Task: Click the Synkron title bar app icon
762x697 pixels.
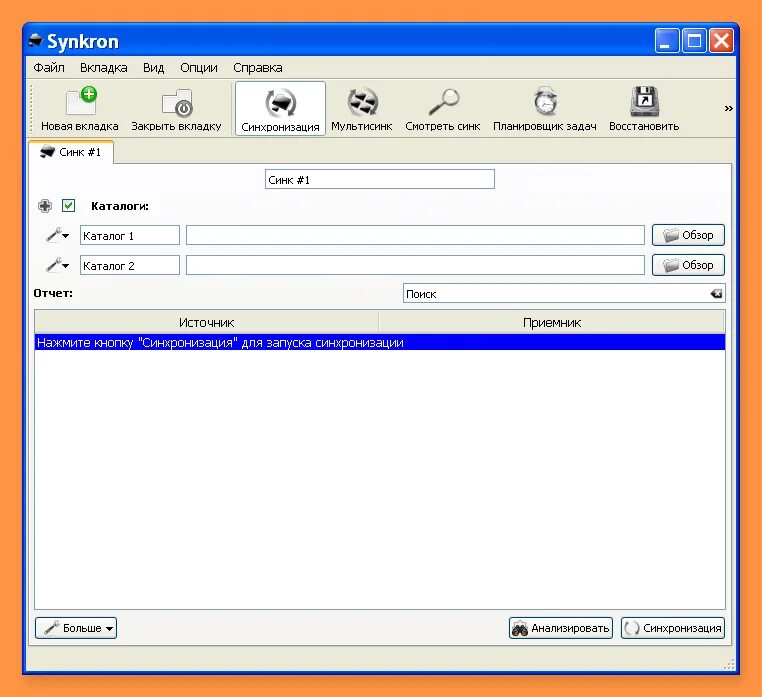Action: (x=36, y=41)
